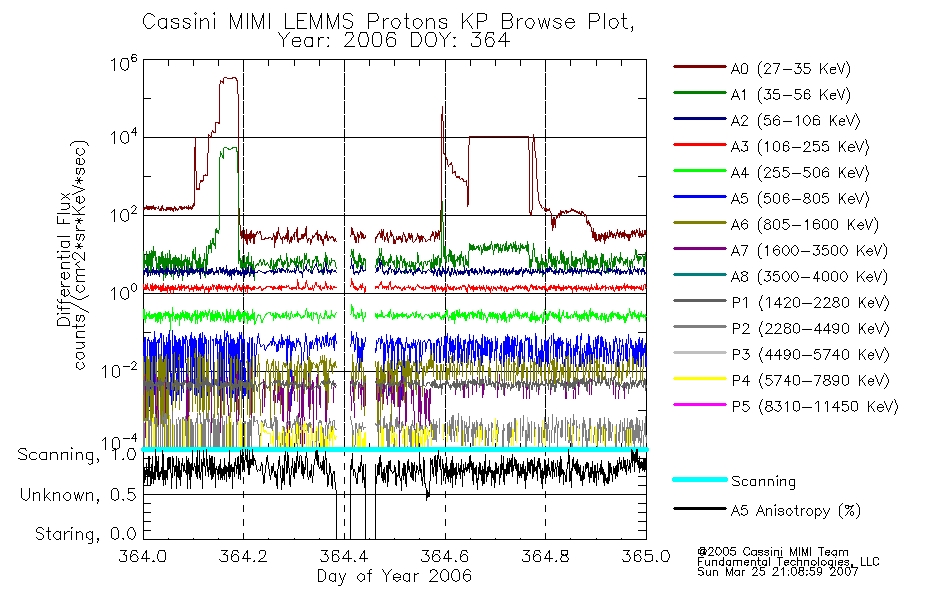
Task: Click the blue A5 legend line swatch
Action: tap(699, 197)
